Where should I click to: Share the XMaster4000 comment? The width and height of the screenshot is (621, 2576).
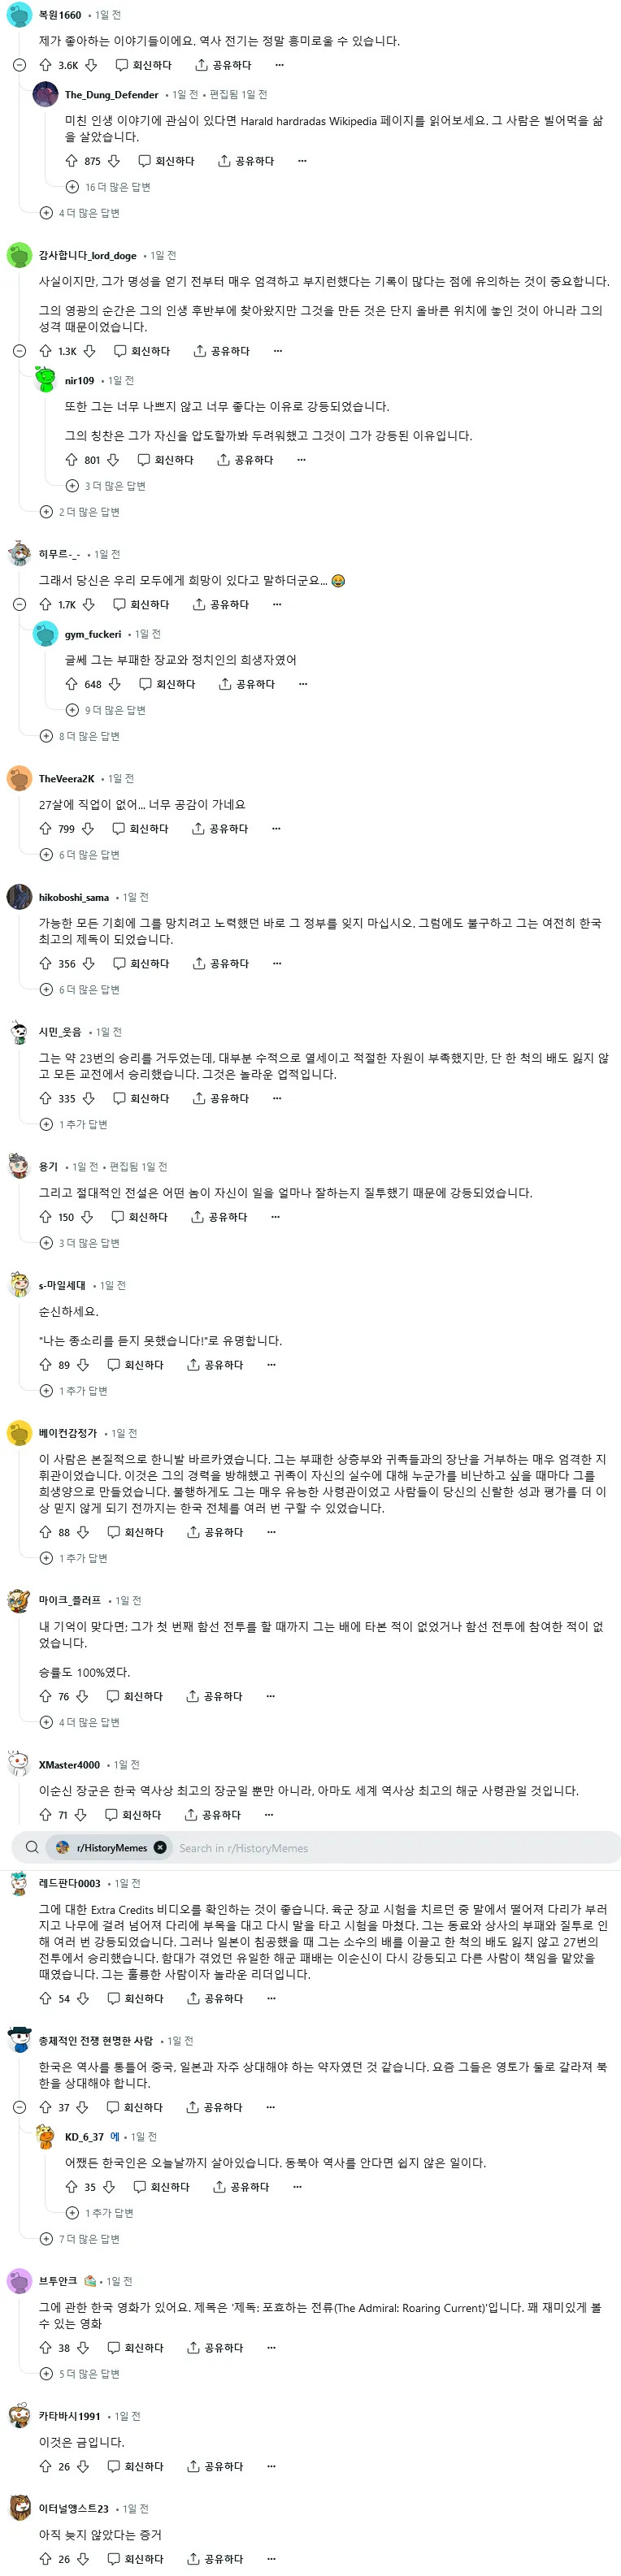[213, 1815]
